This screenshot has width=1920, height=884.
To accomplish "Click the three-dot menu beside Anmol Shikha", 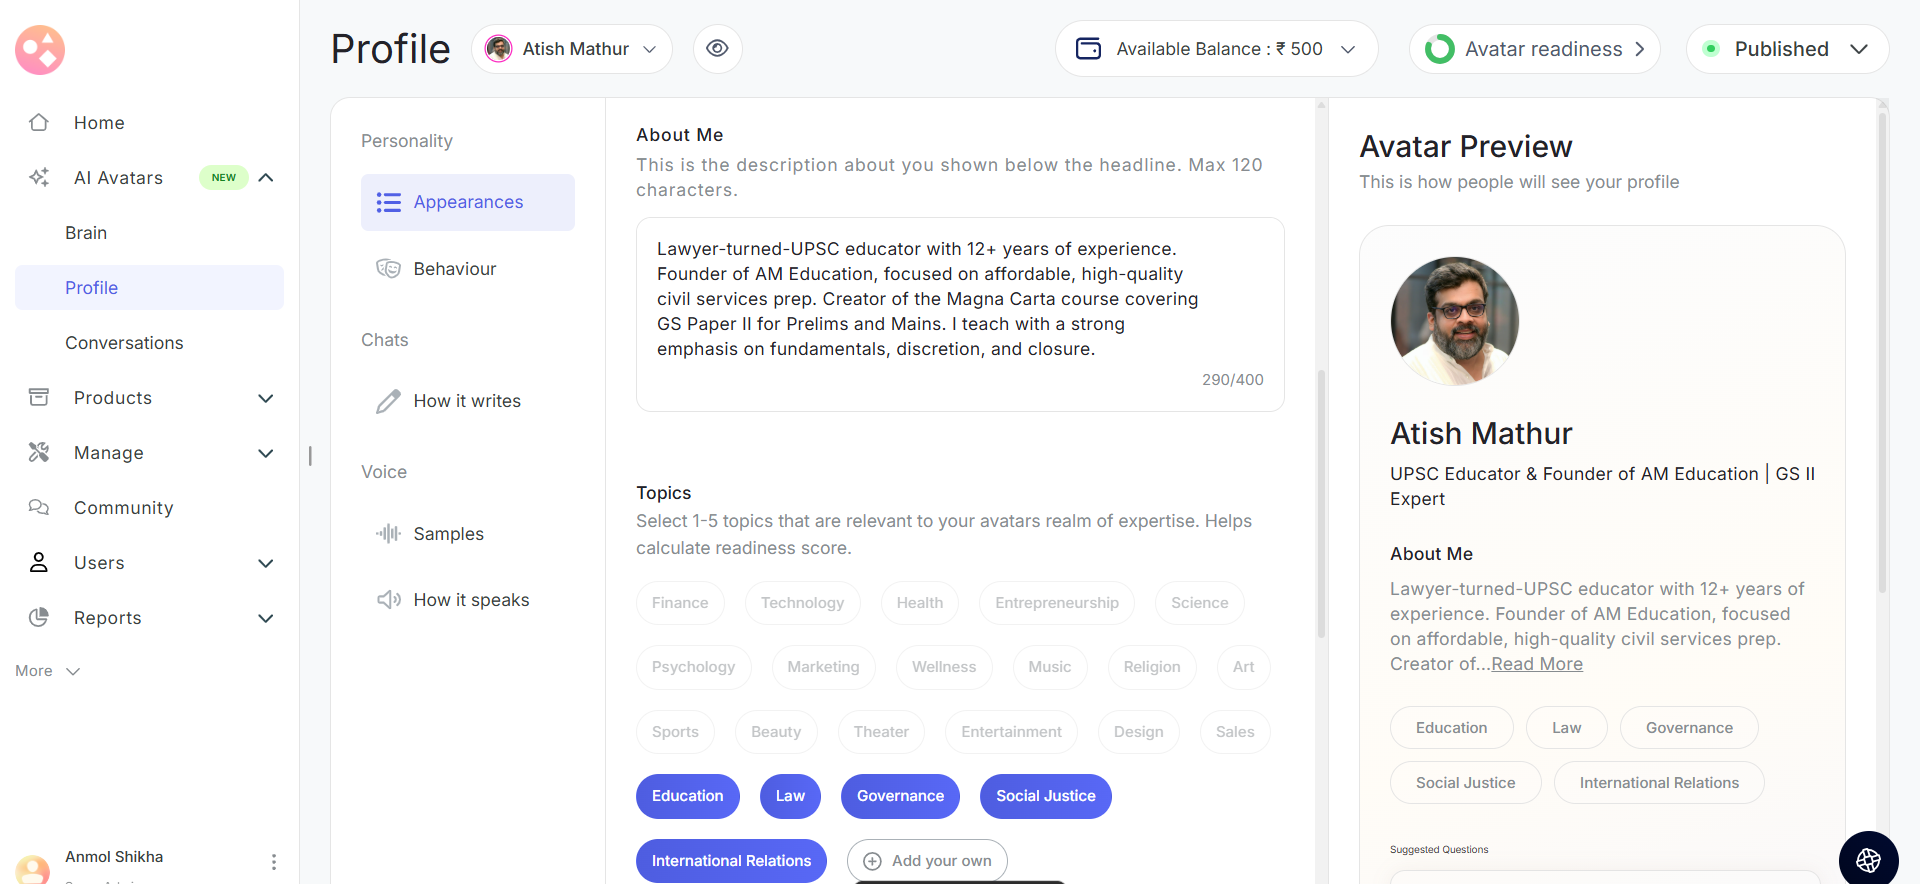I will (273, 861).
